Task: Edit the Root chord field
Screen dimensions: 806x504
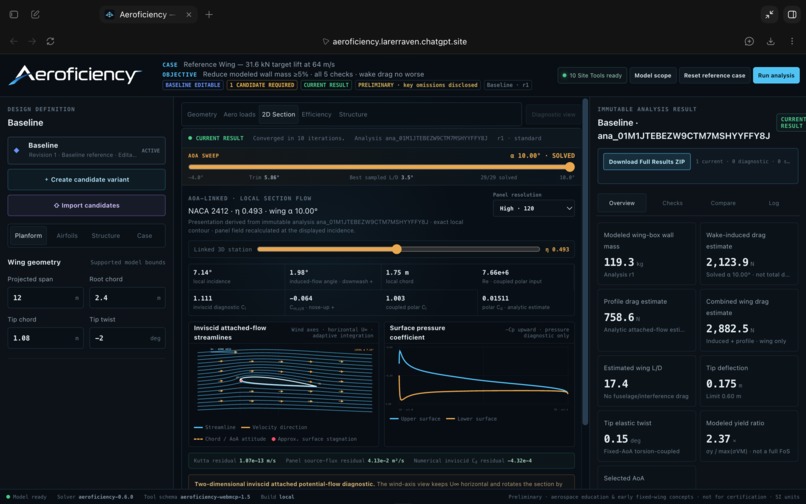Action: click(127, 297)
